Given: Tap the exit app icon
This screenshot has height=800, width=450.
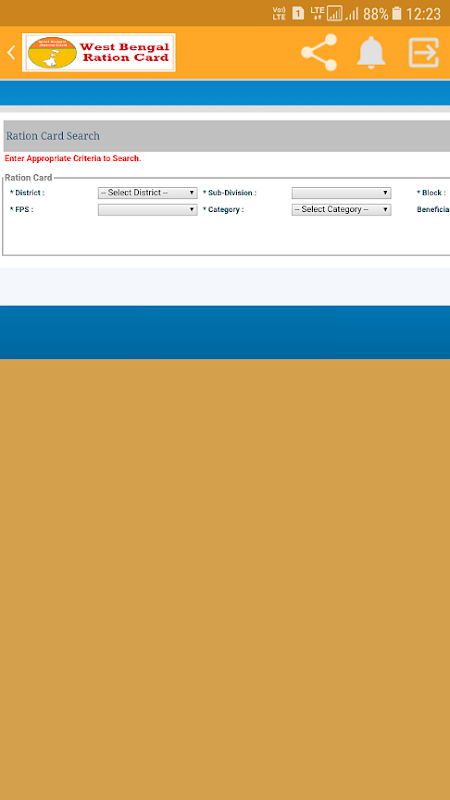Looking at the screenshot, I should point(424,52).
